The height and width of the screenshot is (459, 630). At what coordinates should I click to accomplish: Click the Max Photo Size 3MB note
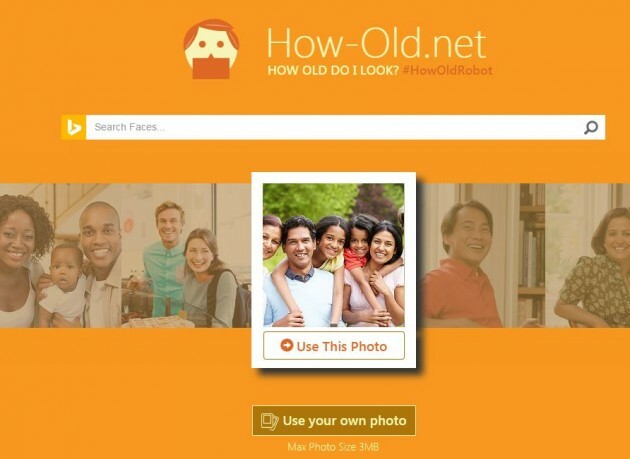tap(333, 447)
